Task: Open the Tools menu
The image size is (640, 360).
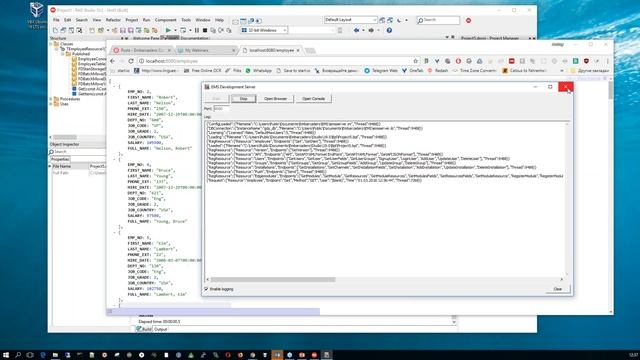Action: (x=186, y=20)
